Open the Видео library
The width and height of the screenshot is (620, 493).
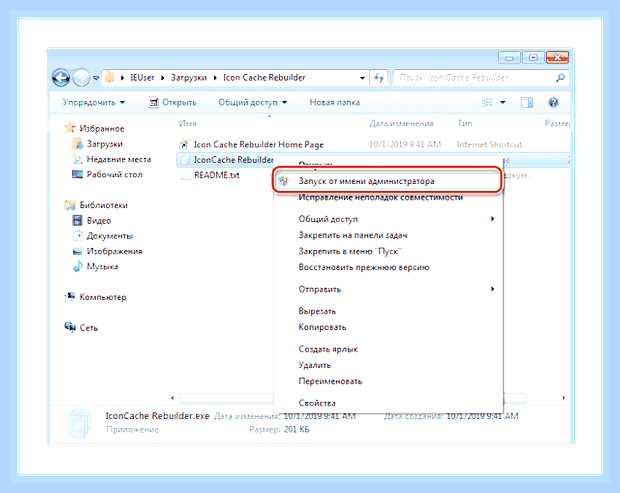99,221
